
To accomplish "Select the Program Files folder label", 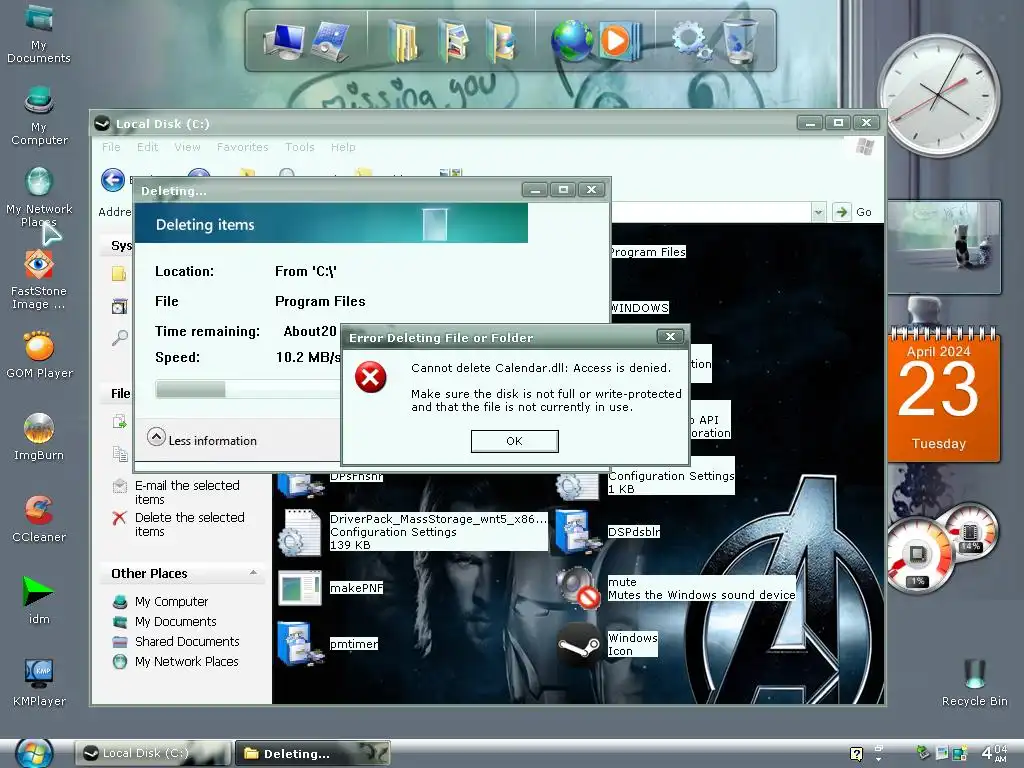I will (647, 252).
